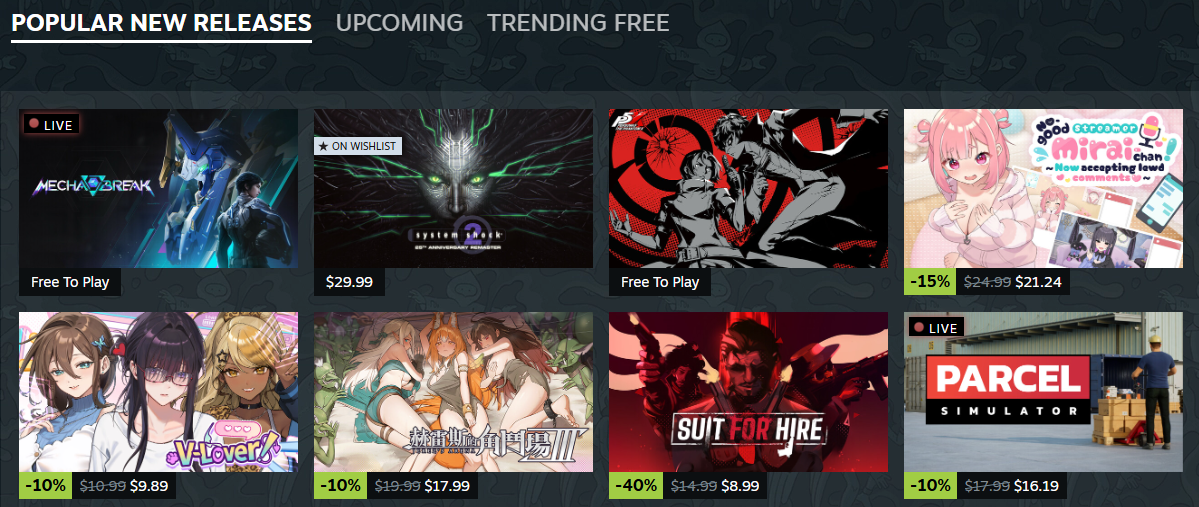The width and height of the screenshot is (1199, 507).
Task: Open the Parcel Simulator game capsule
Action: 1043,392
